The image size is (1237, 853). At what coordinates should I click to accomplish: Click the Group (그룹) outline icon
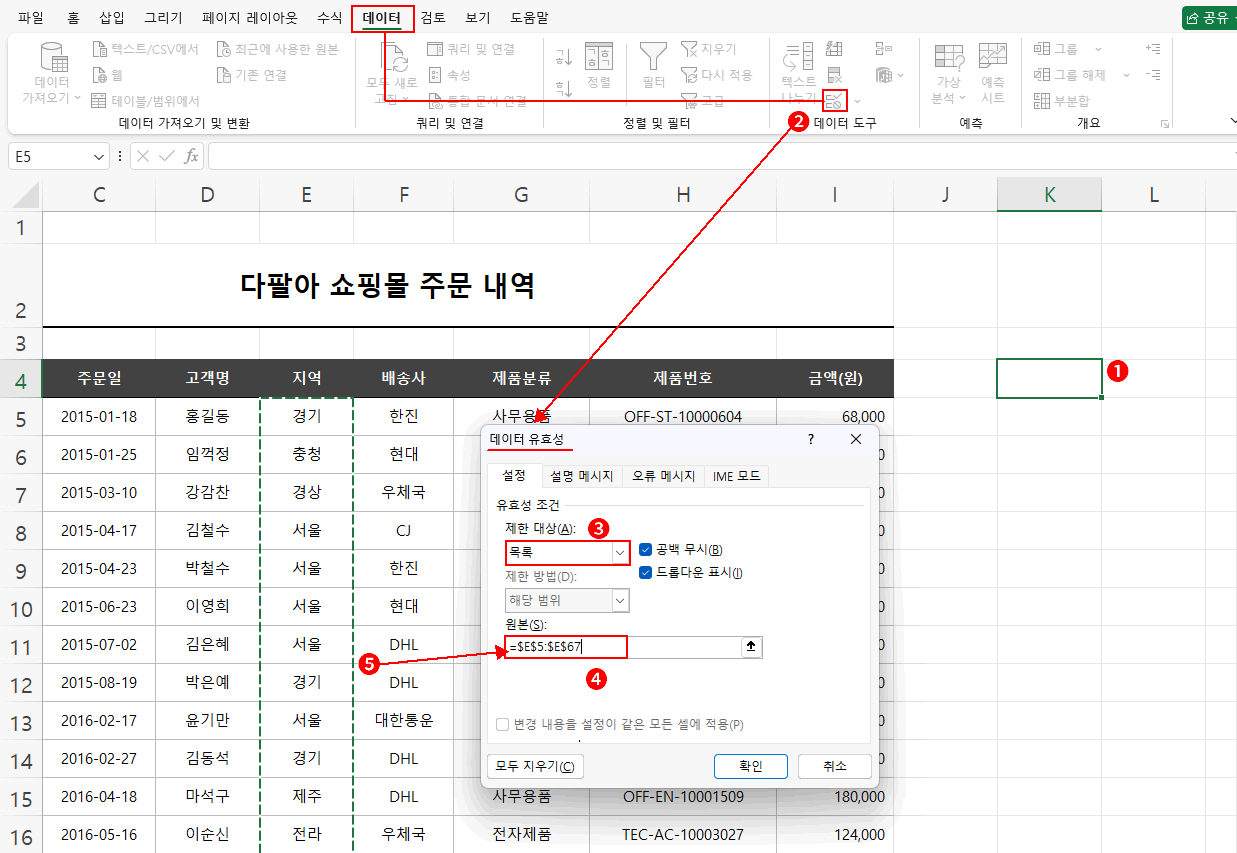click(1041, 49)
